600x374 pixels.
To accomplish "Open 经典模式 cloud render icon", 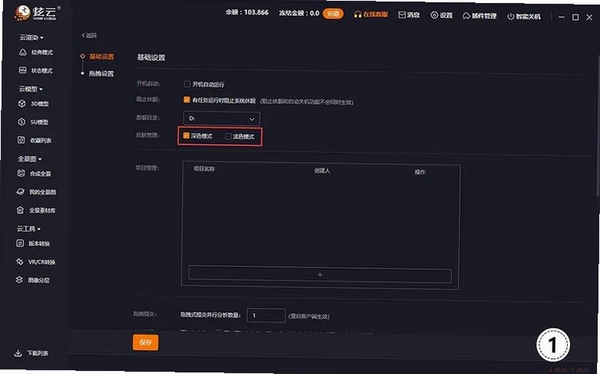I will tap(23, 52).
